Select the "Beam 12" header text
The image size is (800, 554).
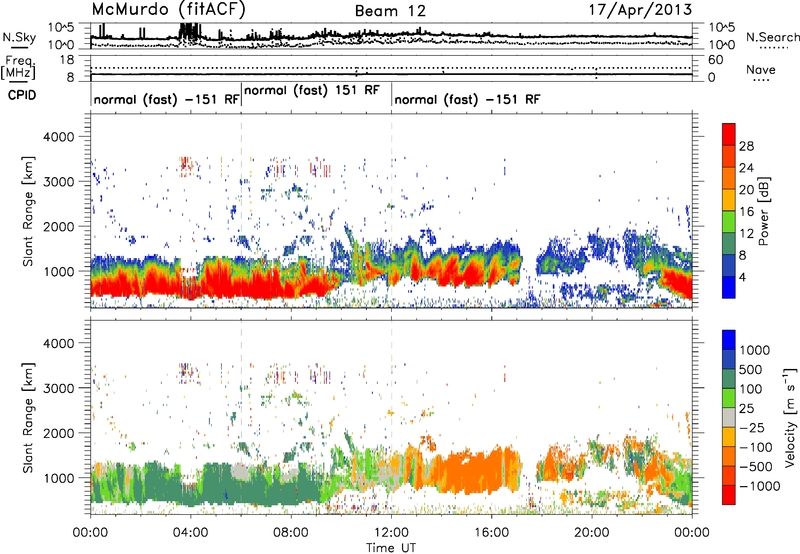pos(390,11)
